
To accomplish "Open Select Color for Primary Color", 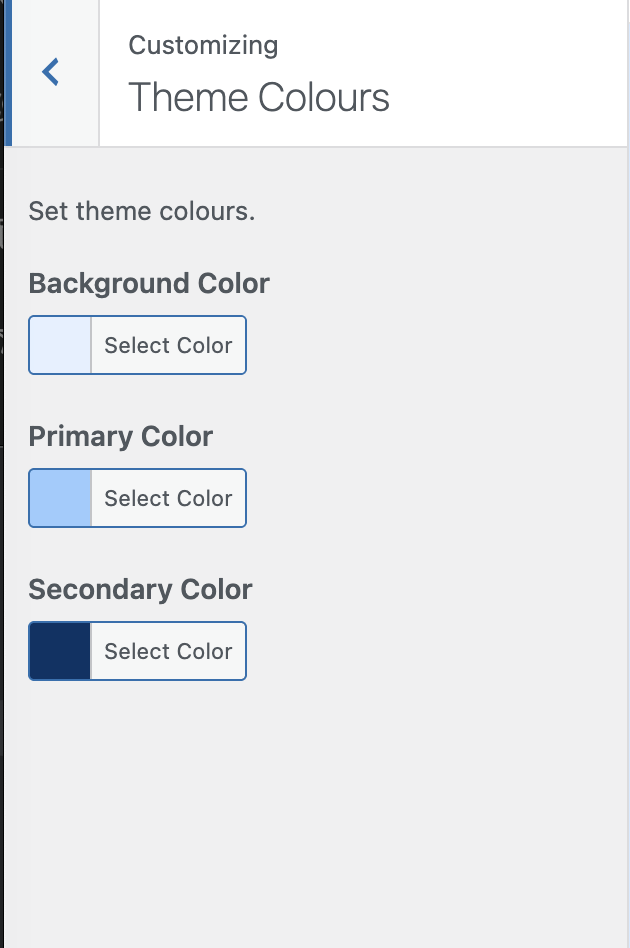I will point(168,498).
